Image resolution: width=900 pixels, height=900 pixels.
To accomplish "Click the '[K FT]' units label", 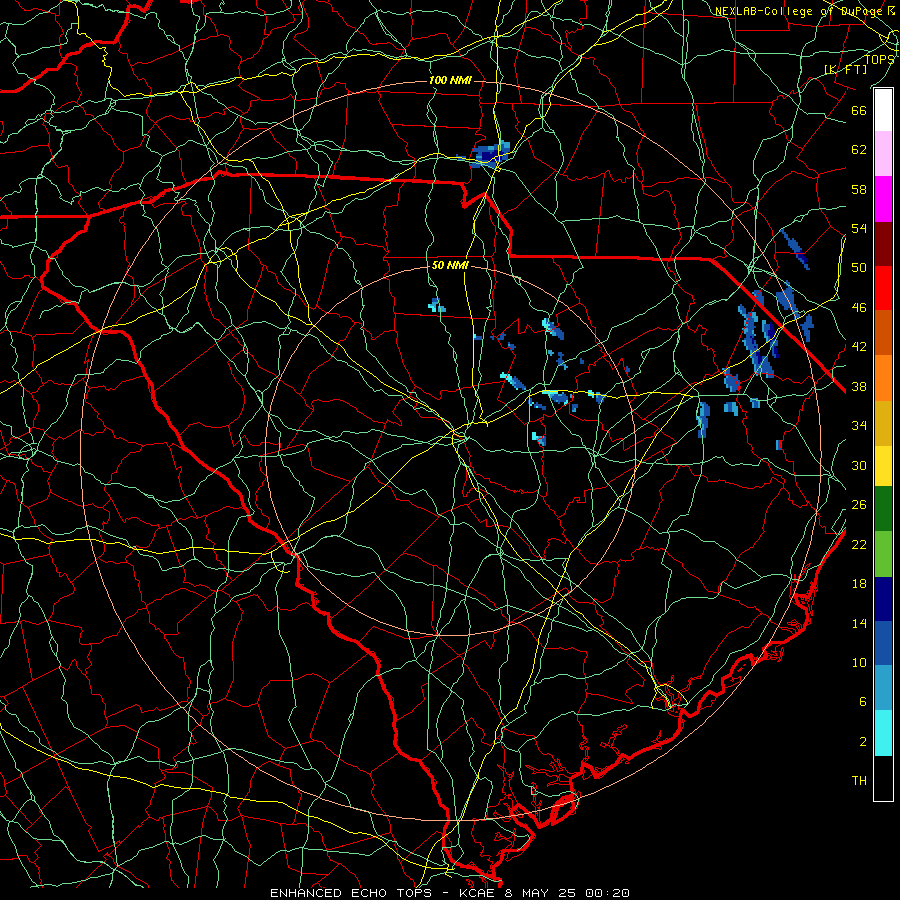I will coord(845,69).
